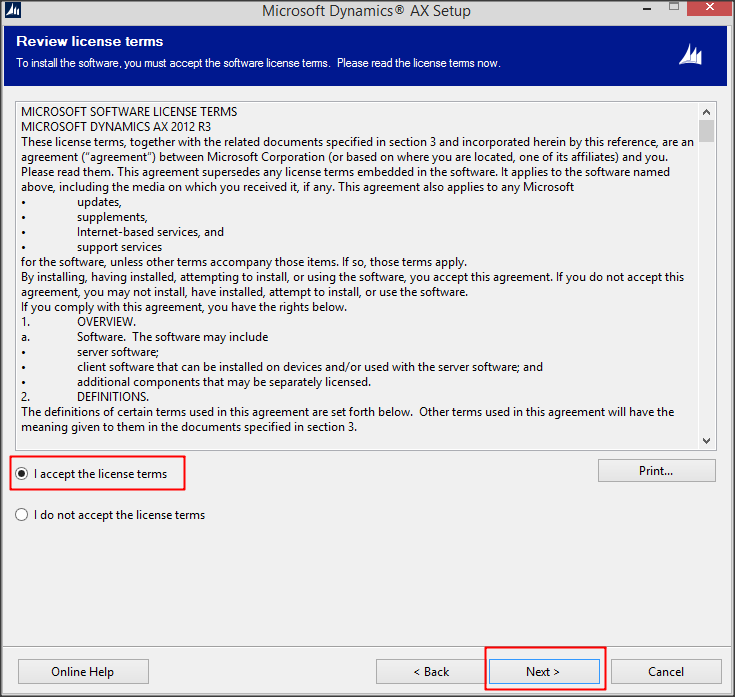Minimize the setup window
The width and height of the screenshot is (735, 697).
(647, 9)
